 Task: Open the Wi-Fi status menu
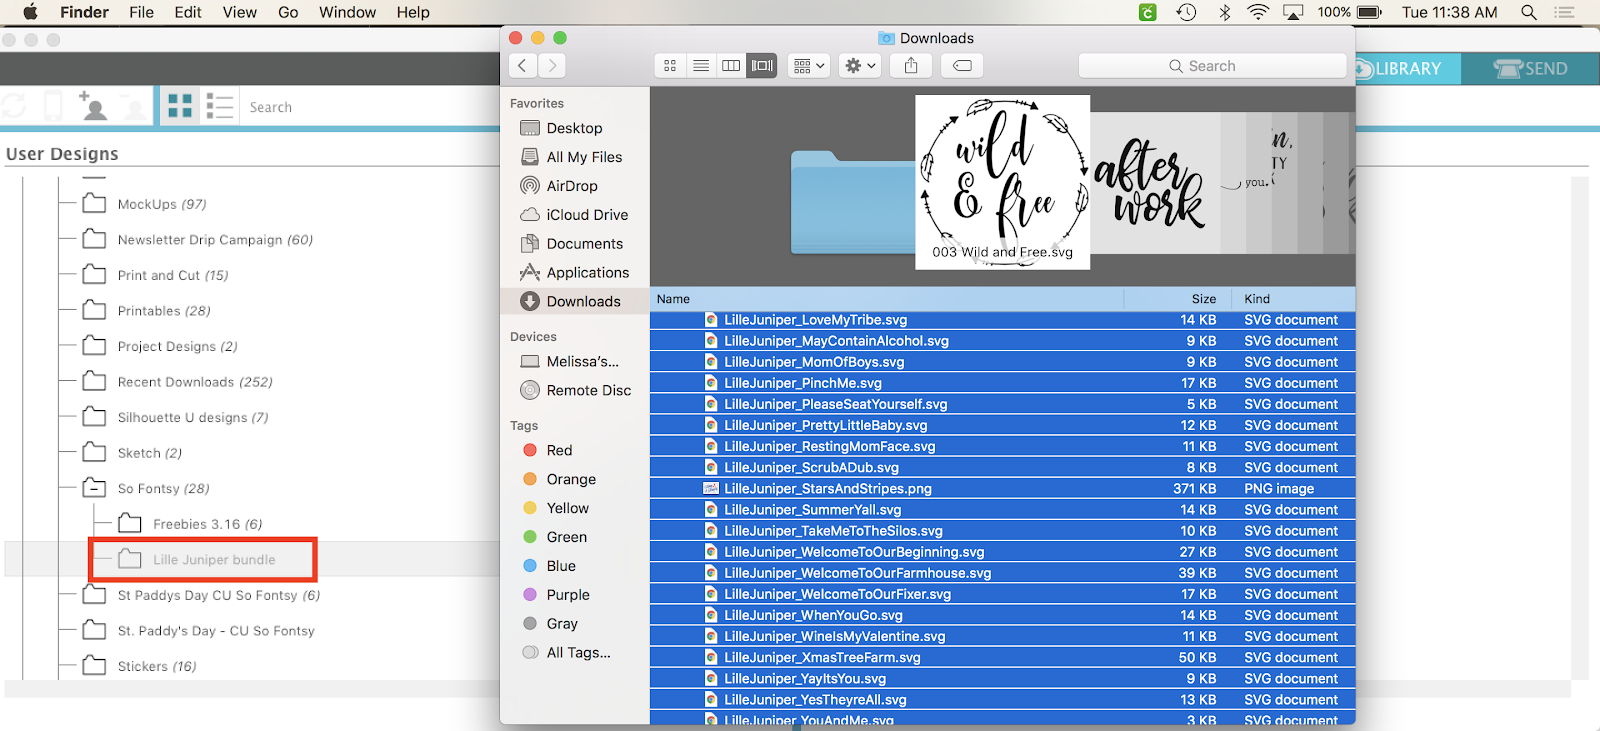(1258, 12)
